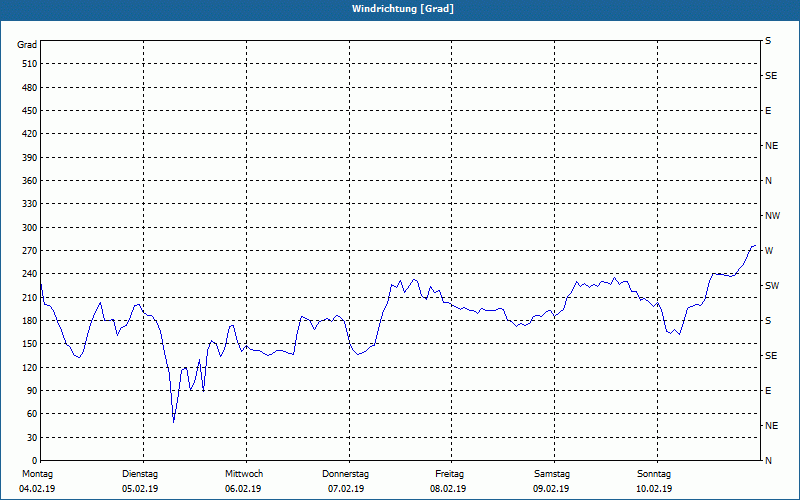The height and width of the screenshot is (500, 800).
Task: Click the "Dienstag" day label
Action: (140, 474)
